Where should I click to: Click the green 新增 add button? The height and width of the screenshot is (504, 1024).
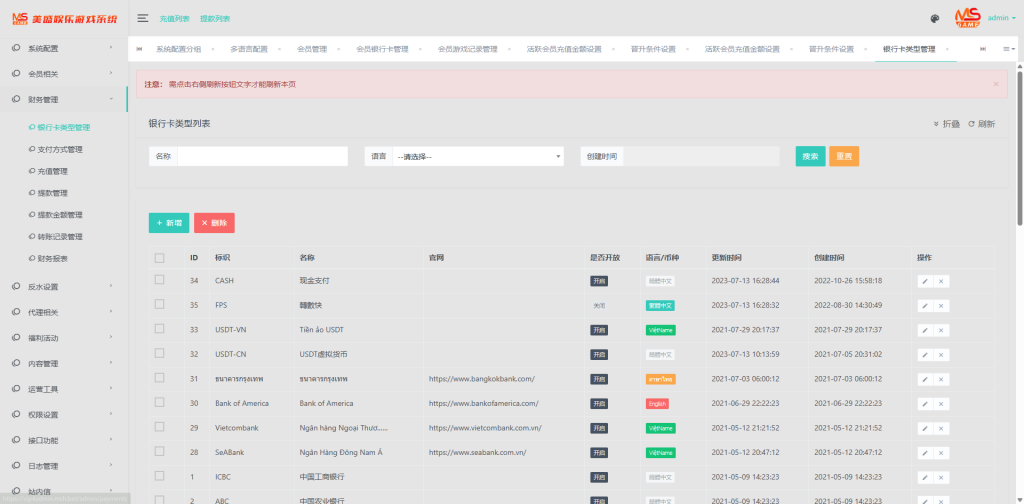169,223
